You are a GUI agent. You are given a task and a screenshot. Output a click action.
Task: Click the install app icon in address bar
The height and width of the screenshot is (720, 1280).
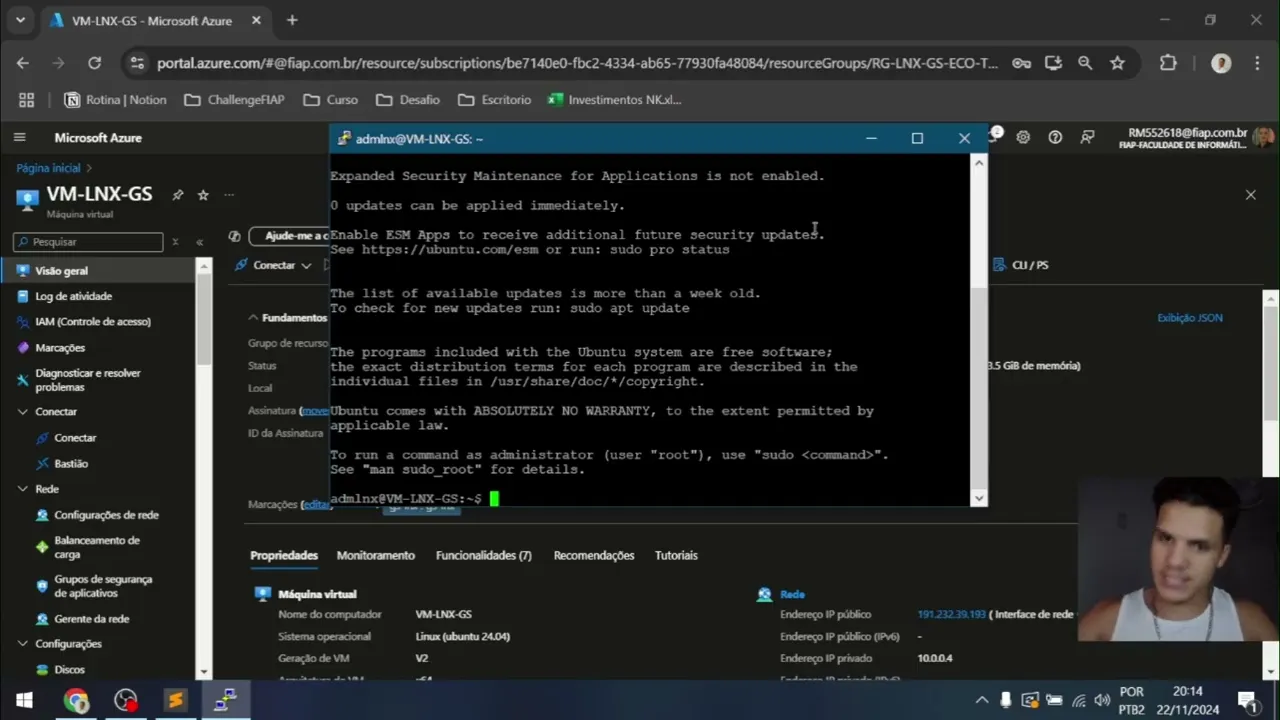(x=1053, y=63)
